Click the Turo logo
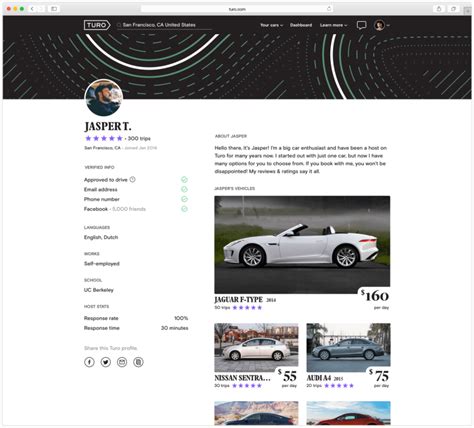The width and height of the screenshot is (474, 428). point(97,25)
